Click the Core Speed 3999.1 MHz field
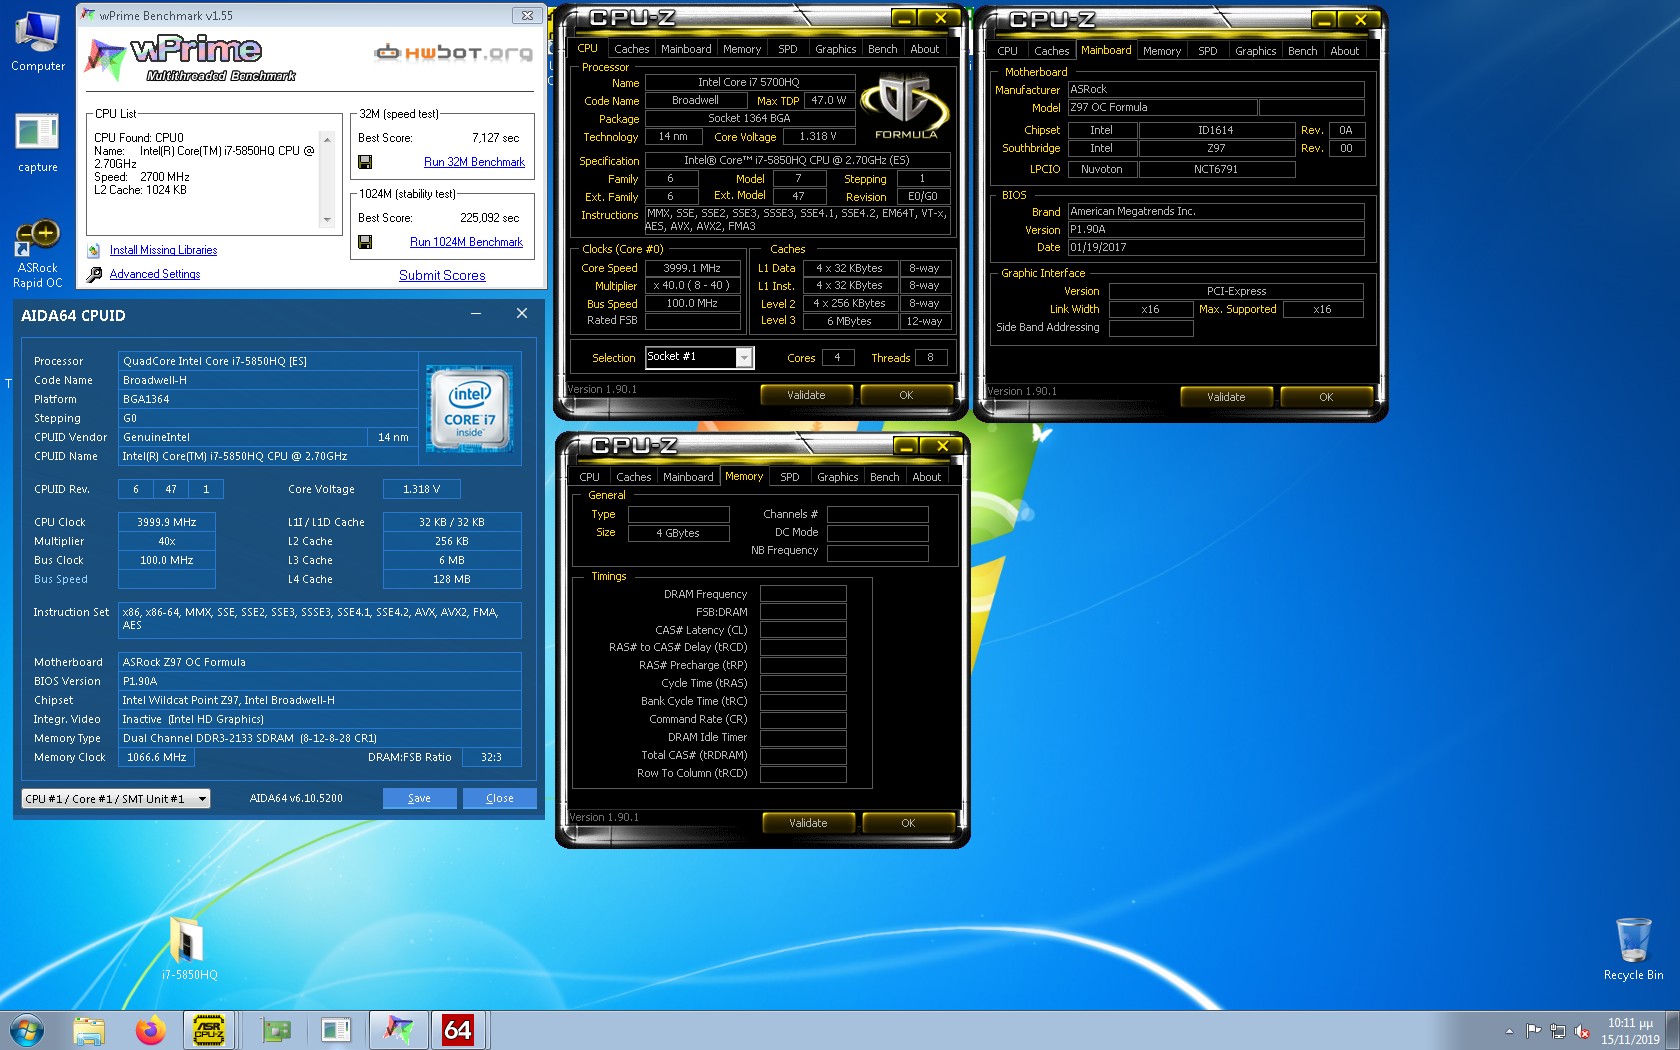The image size is (1680, 1050). tap(692, 268)
